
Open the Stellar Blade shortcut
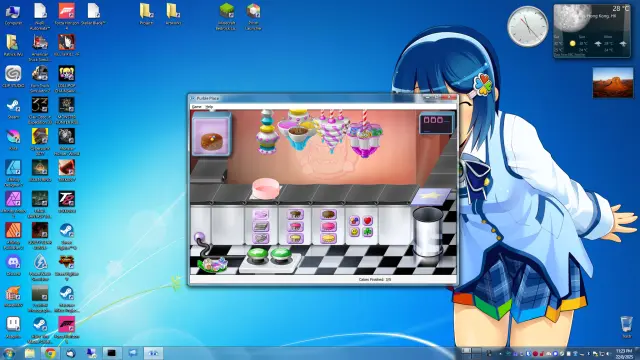click(x=93, y=15)
